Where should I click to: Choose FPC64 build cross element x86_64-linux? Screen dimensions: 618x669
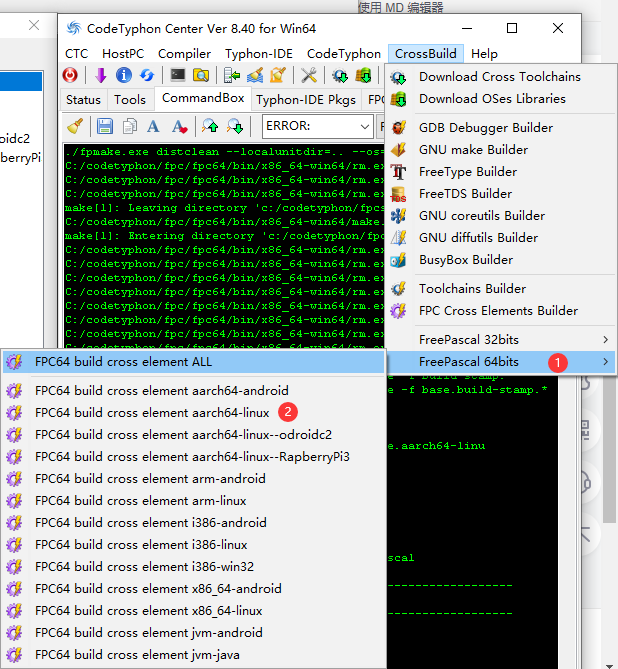click(194, 611)
